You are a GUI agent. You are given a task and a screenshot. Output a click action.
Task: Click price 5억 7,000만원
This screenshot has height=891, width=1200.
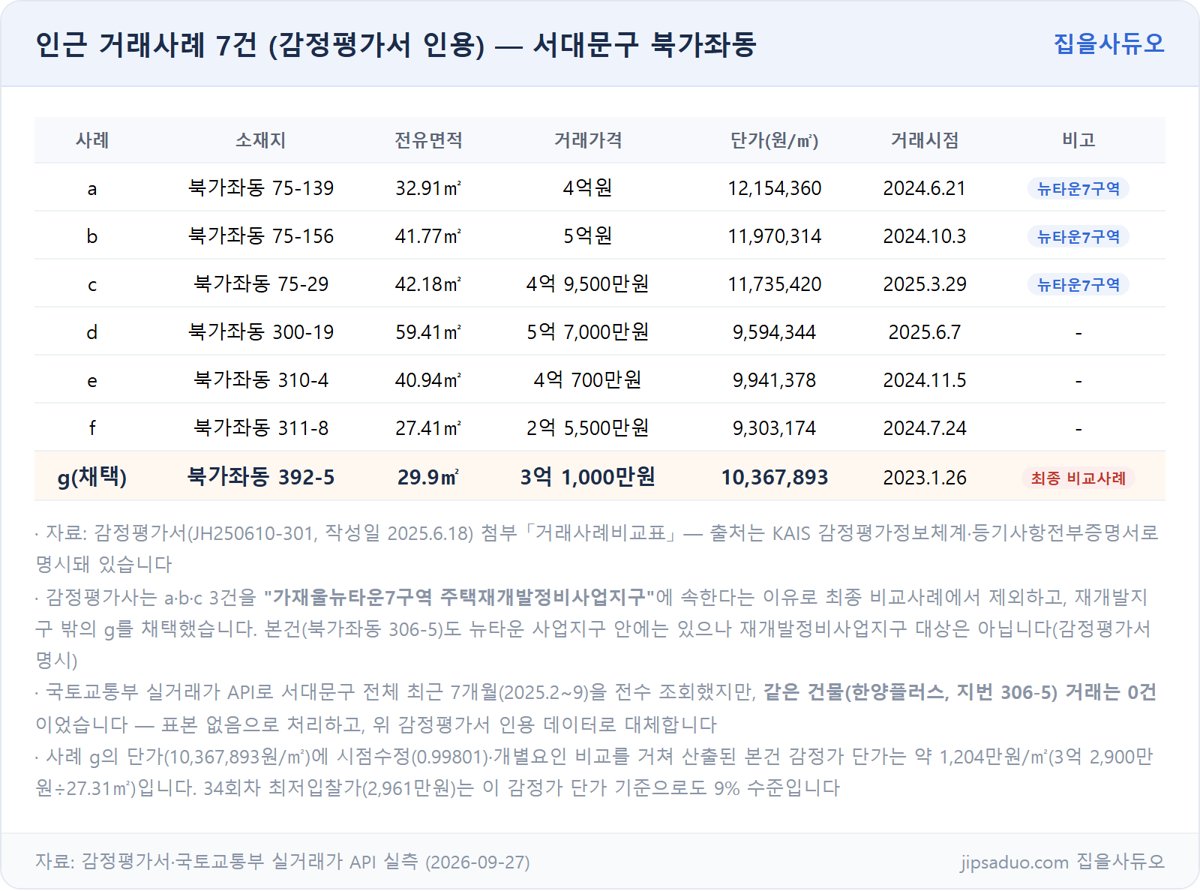(588, 332)
